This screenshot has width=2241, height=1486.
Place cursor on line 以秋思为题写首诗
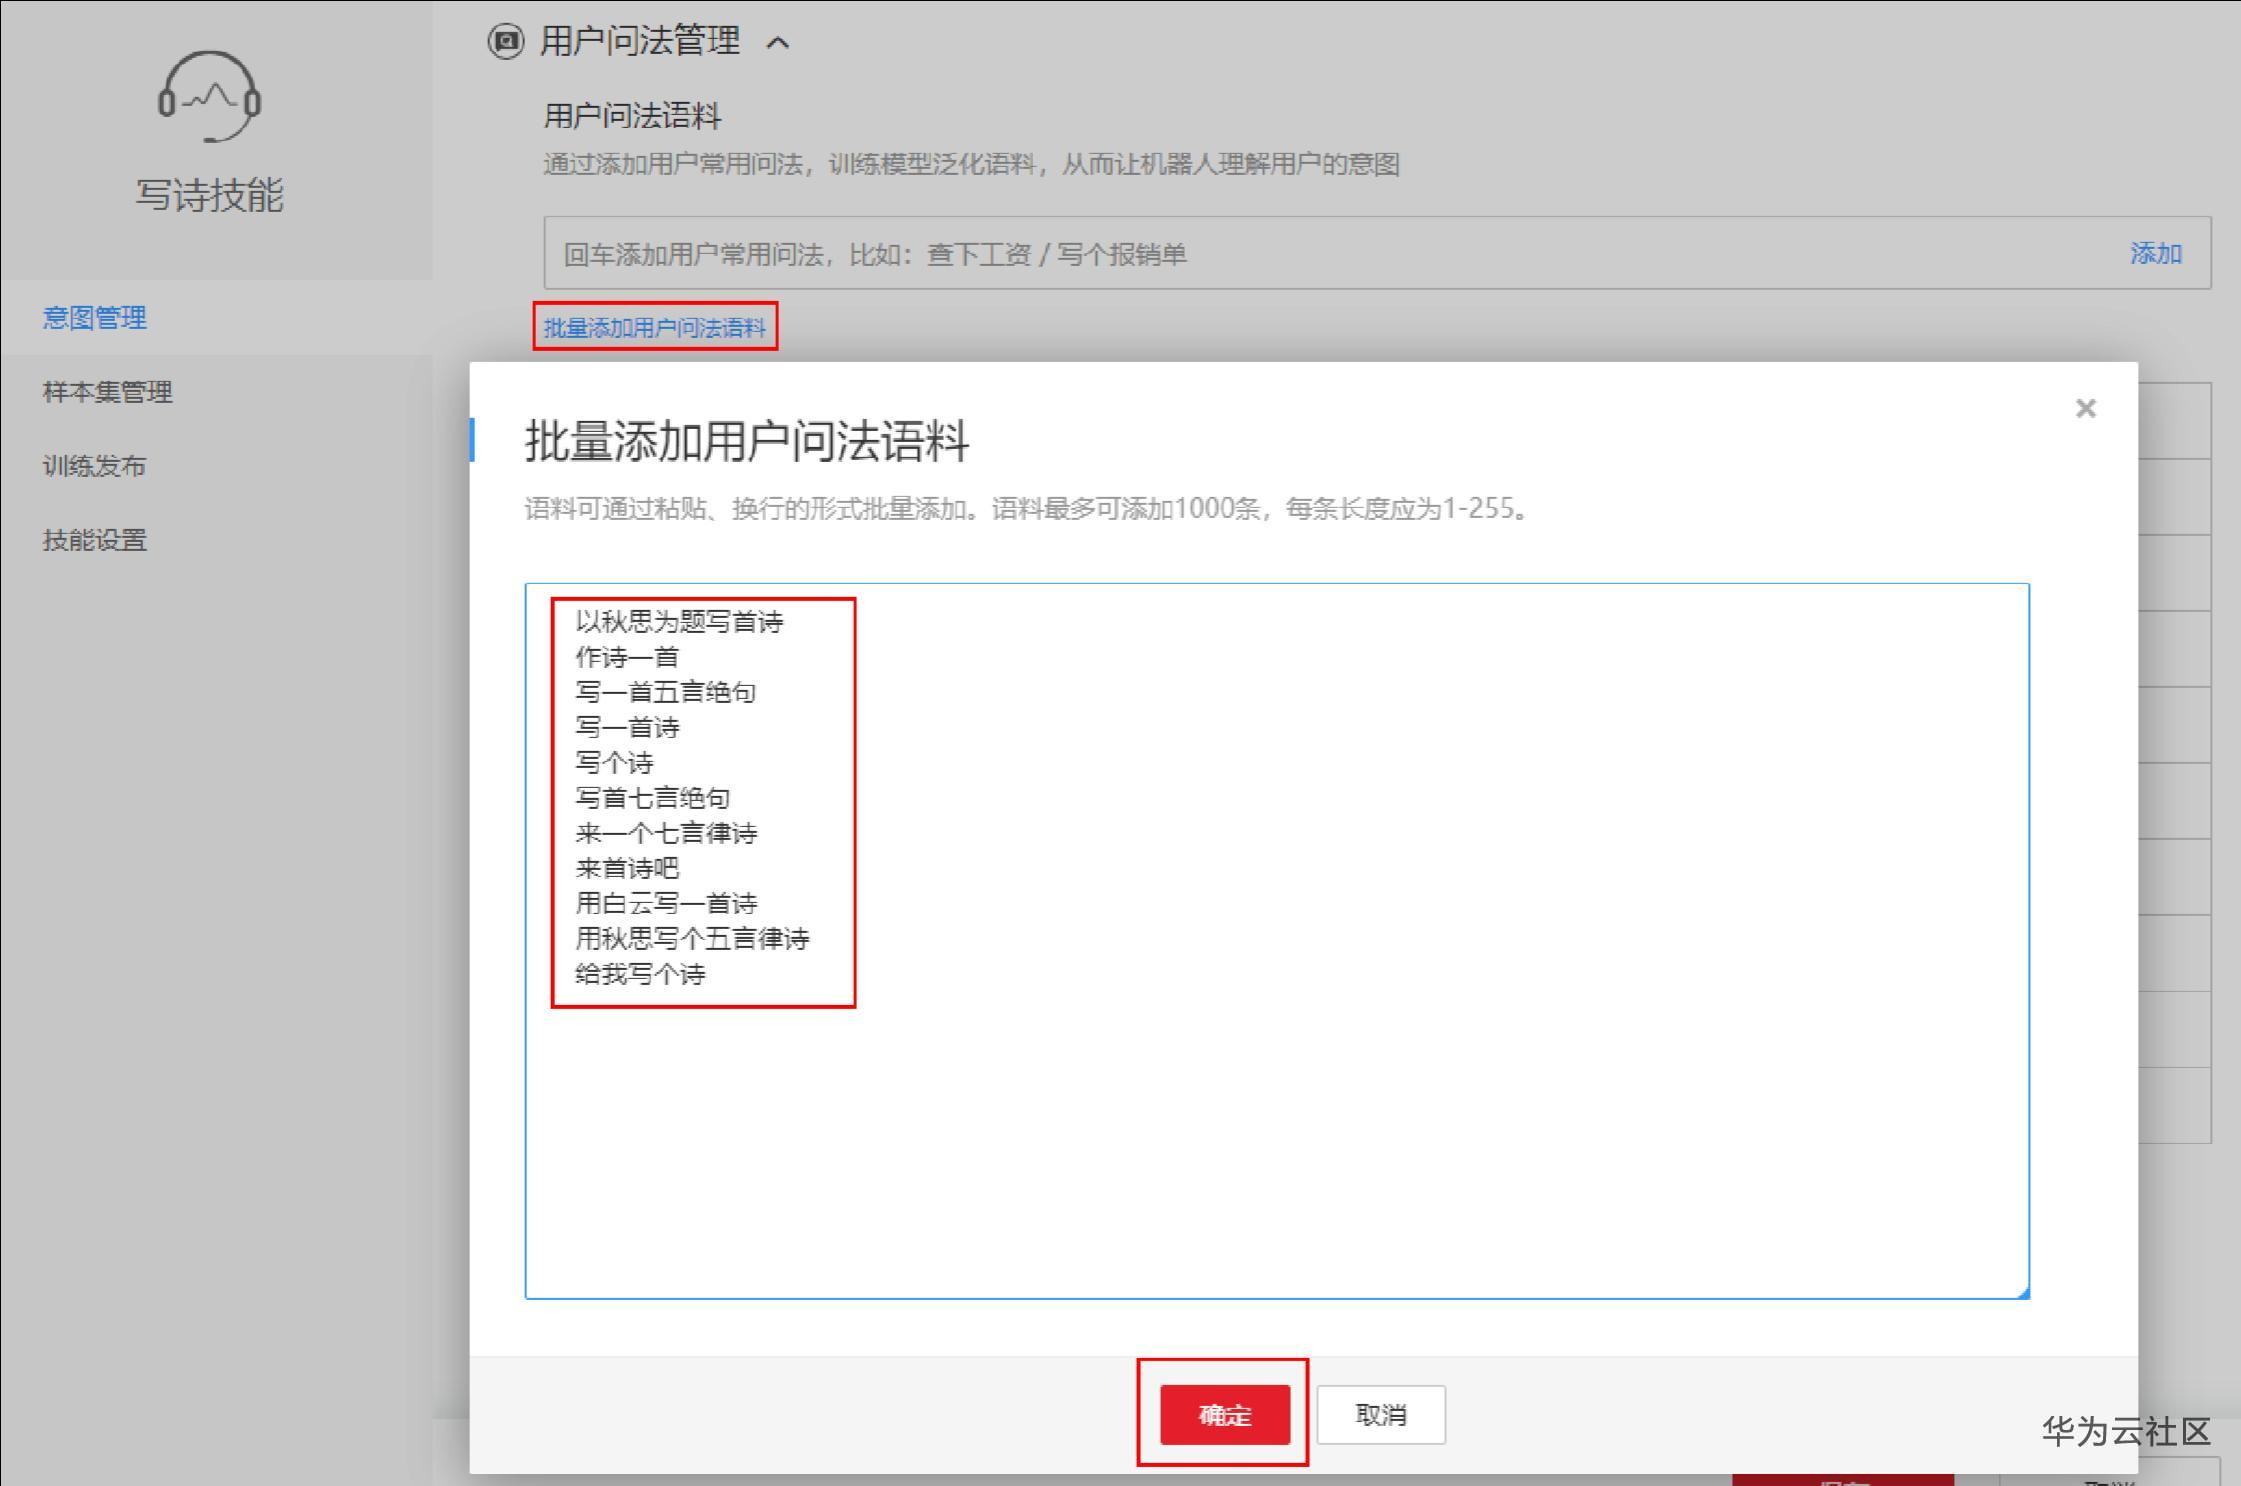(x=679, y=622)
